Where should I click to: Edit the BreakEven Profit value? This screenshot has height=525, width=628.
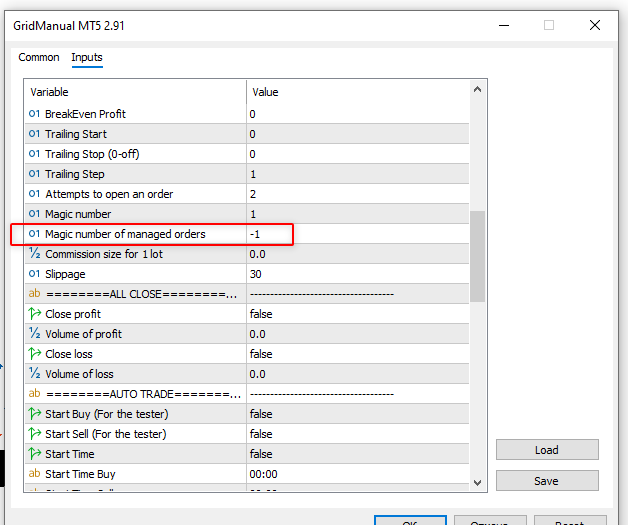coord(358,114)
